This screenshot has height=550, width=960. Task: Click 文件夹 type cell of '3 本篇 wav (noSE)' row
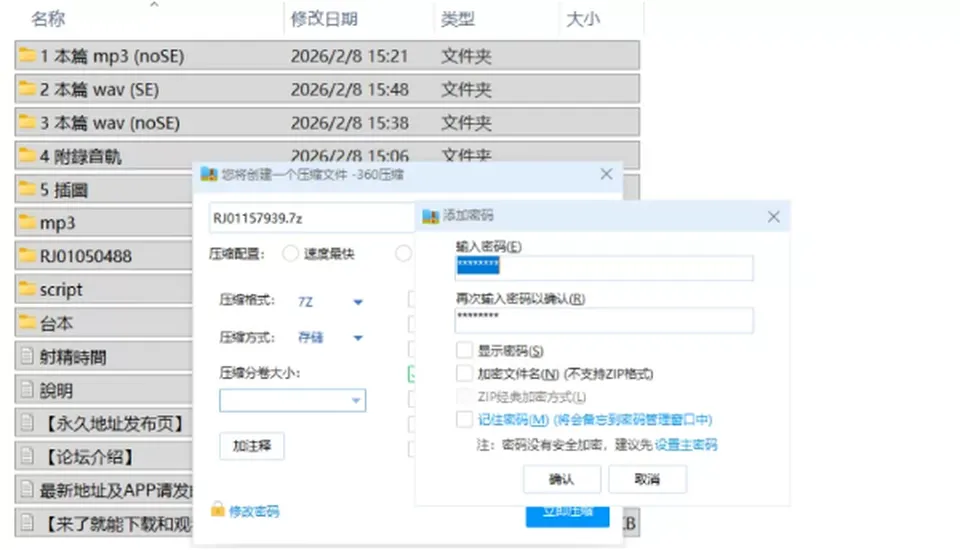click(466, 123)
